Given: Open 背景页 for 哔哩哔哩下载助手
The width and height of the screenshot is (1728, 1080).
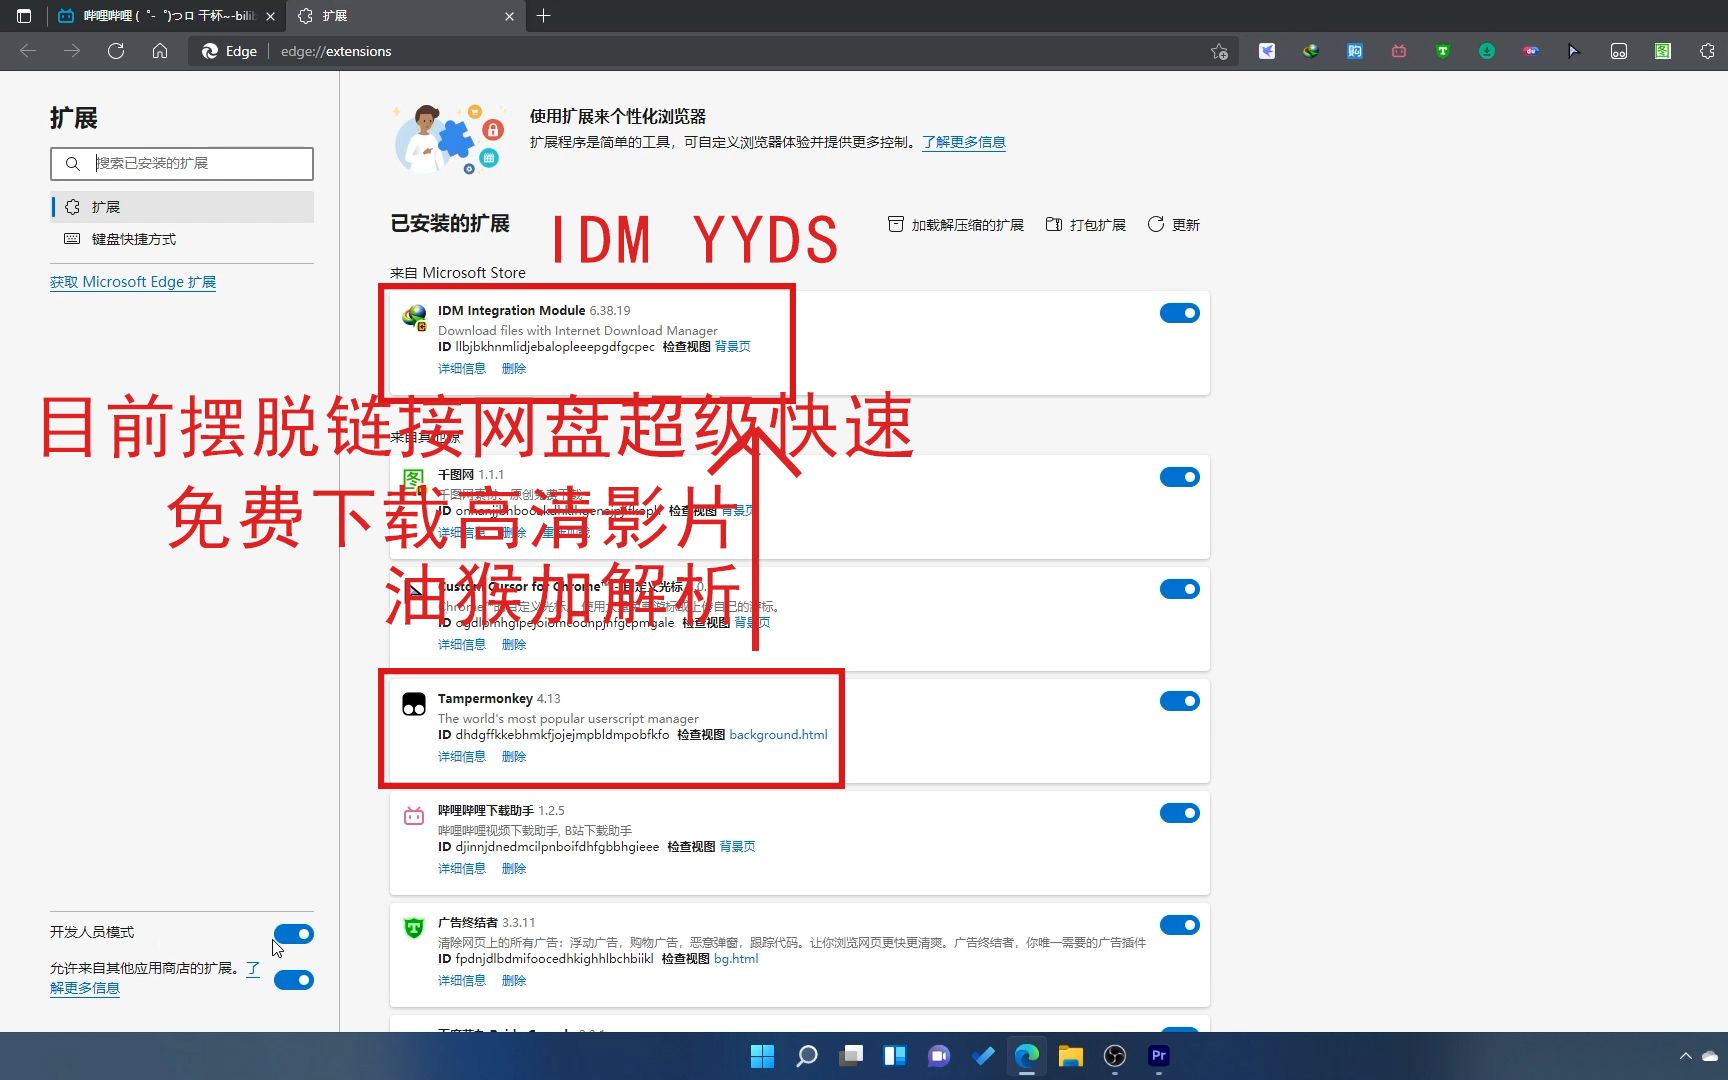Looking at the screenshot, I should [738, 847].
